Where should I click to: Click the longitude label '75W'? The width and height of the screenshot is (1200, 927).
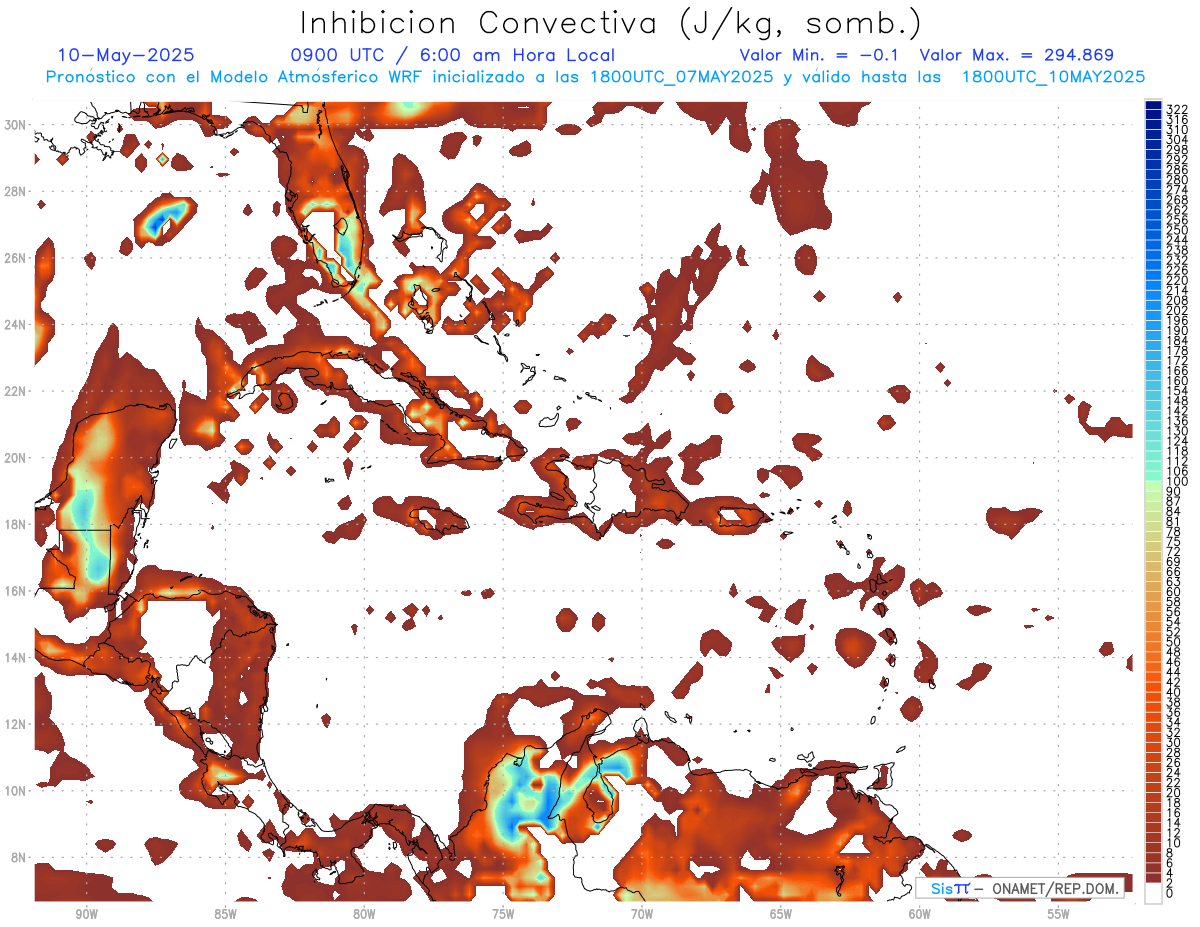tap(503, 914)
